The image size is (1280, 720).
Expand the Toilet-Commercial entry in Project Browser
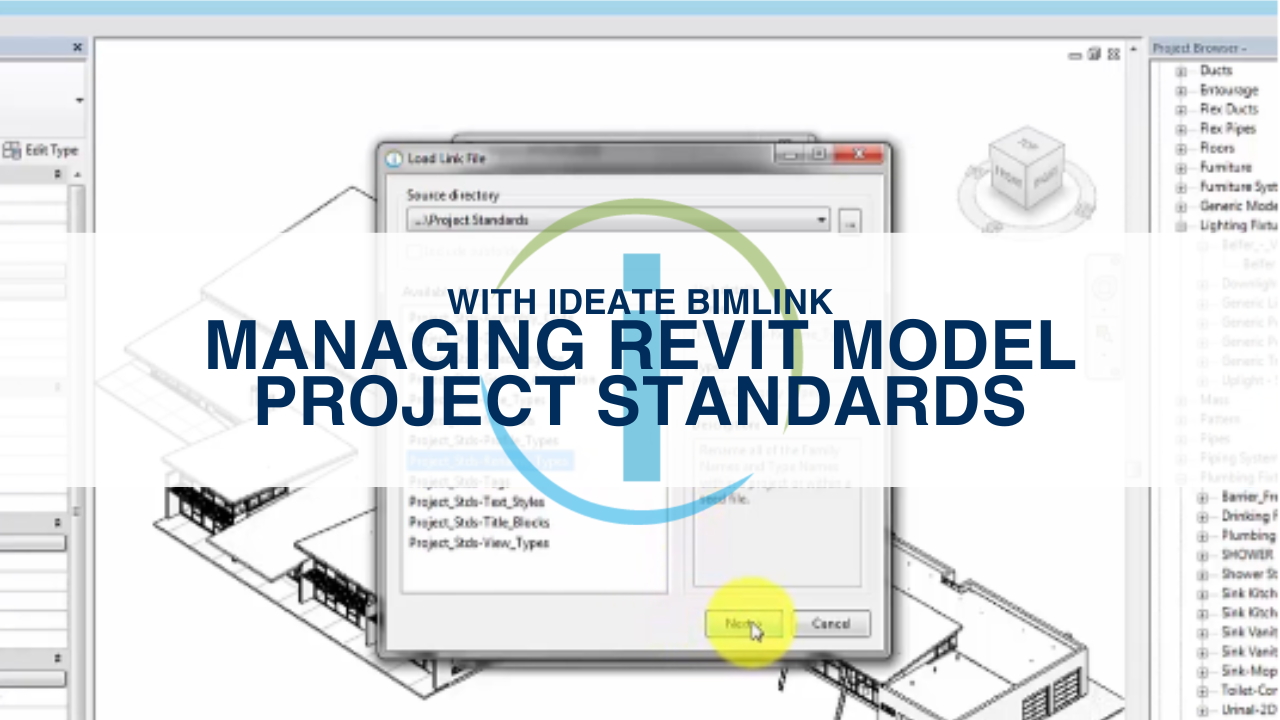point(1203,690)
